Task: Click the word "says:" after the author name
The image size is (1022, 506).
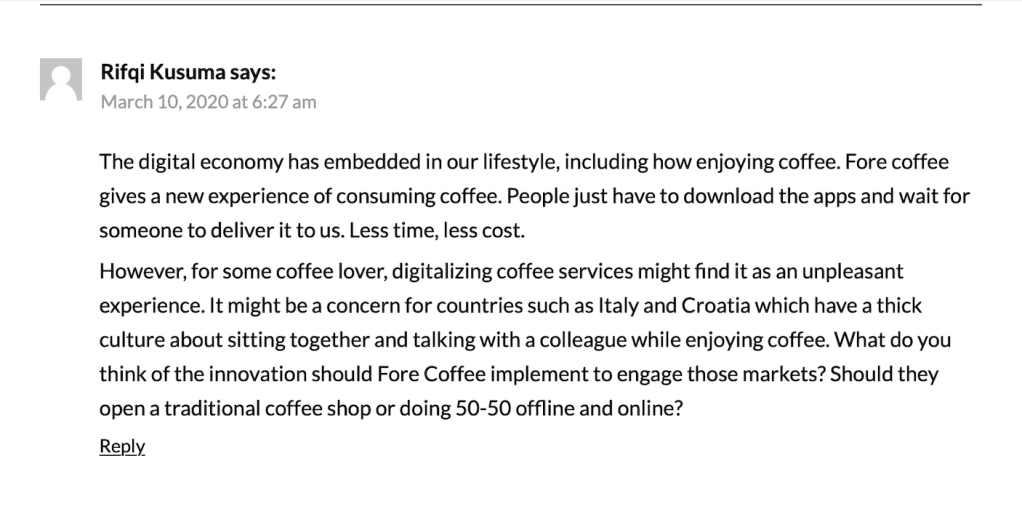Action: (253, 72)
